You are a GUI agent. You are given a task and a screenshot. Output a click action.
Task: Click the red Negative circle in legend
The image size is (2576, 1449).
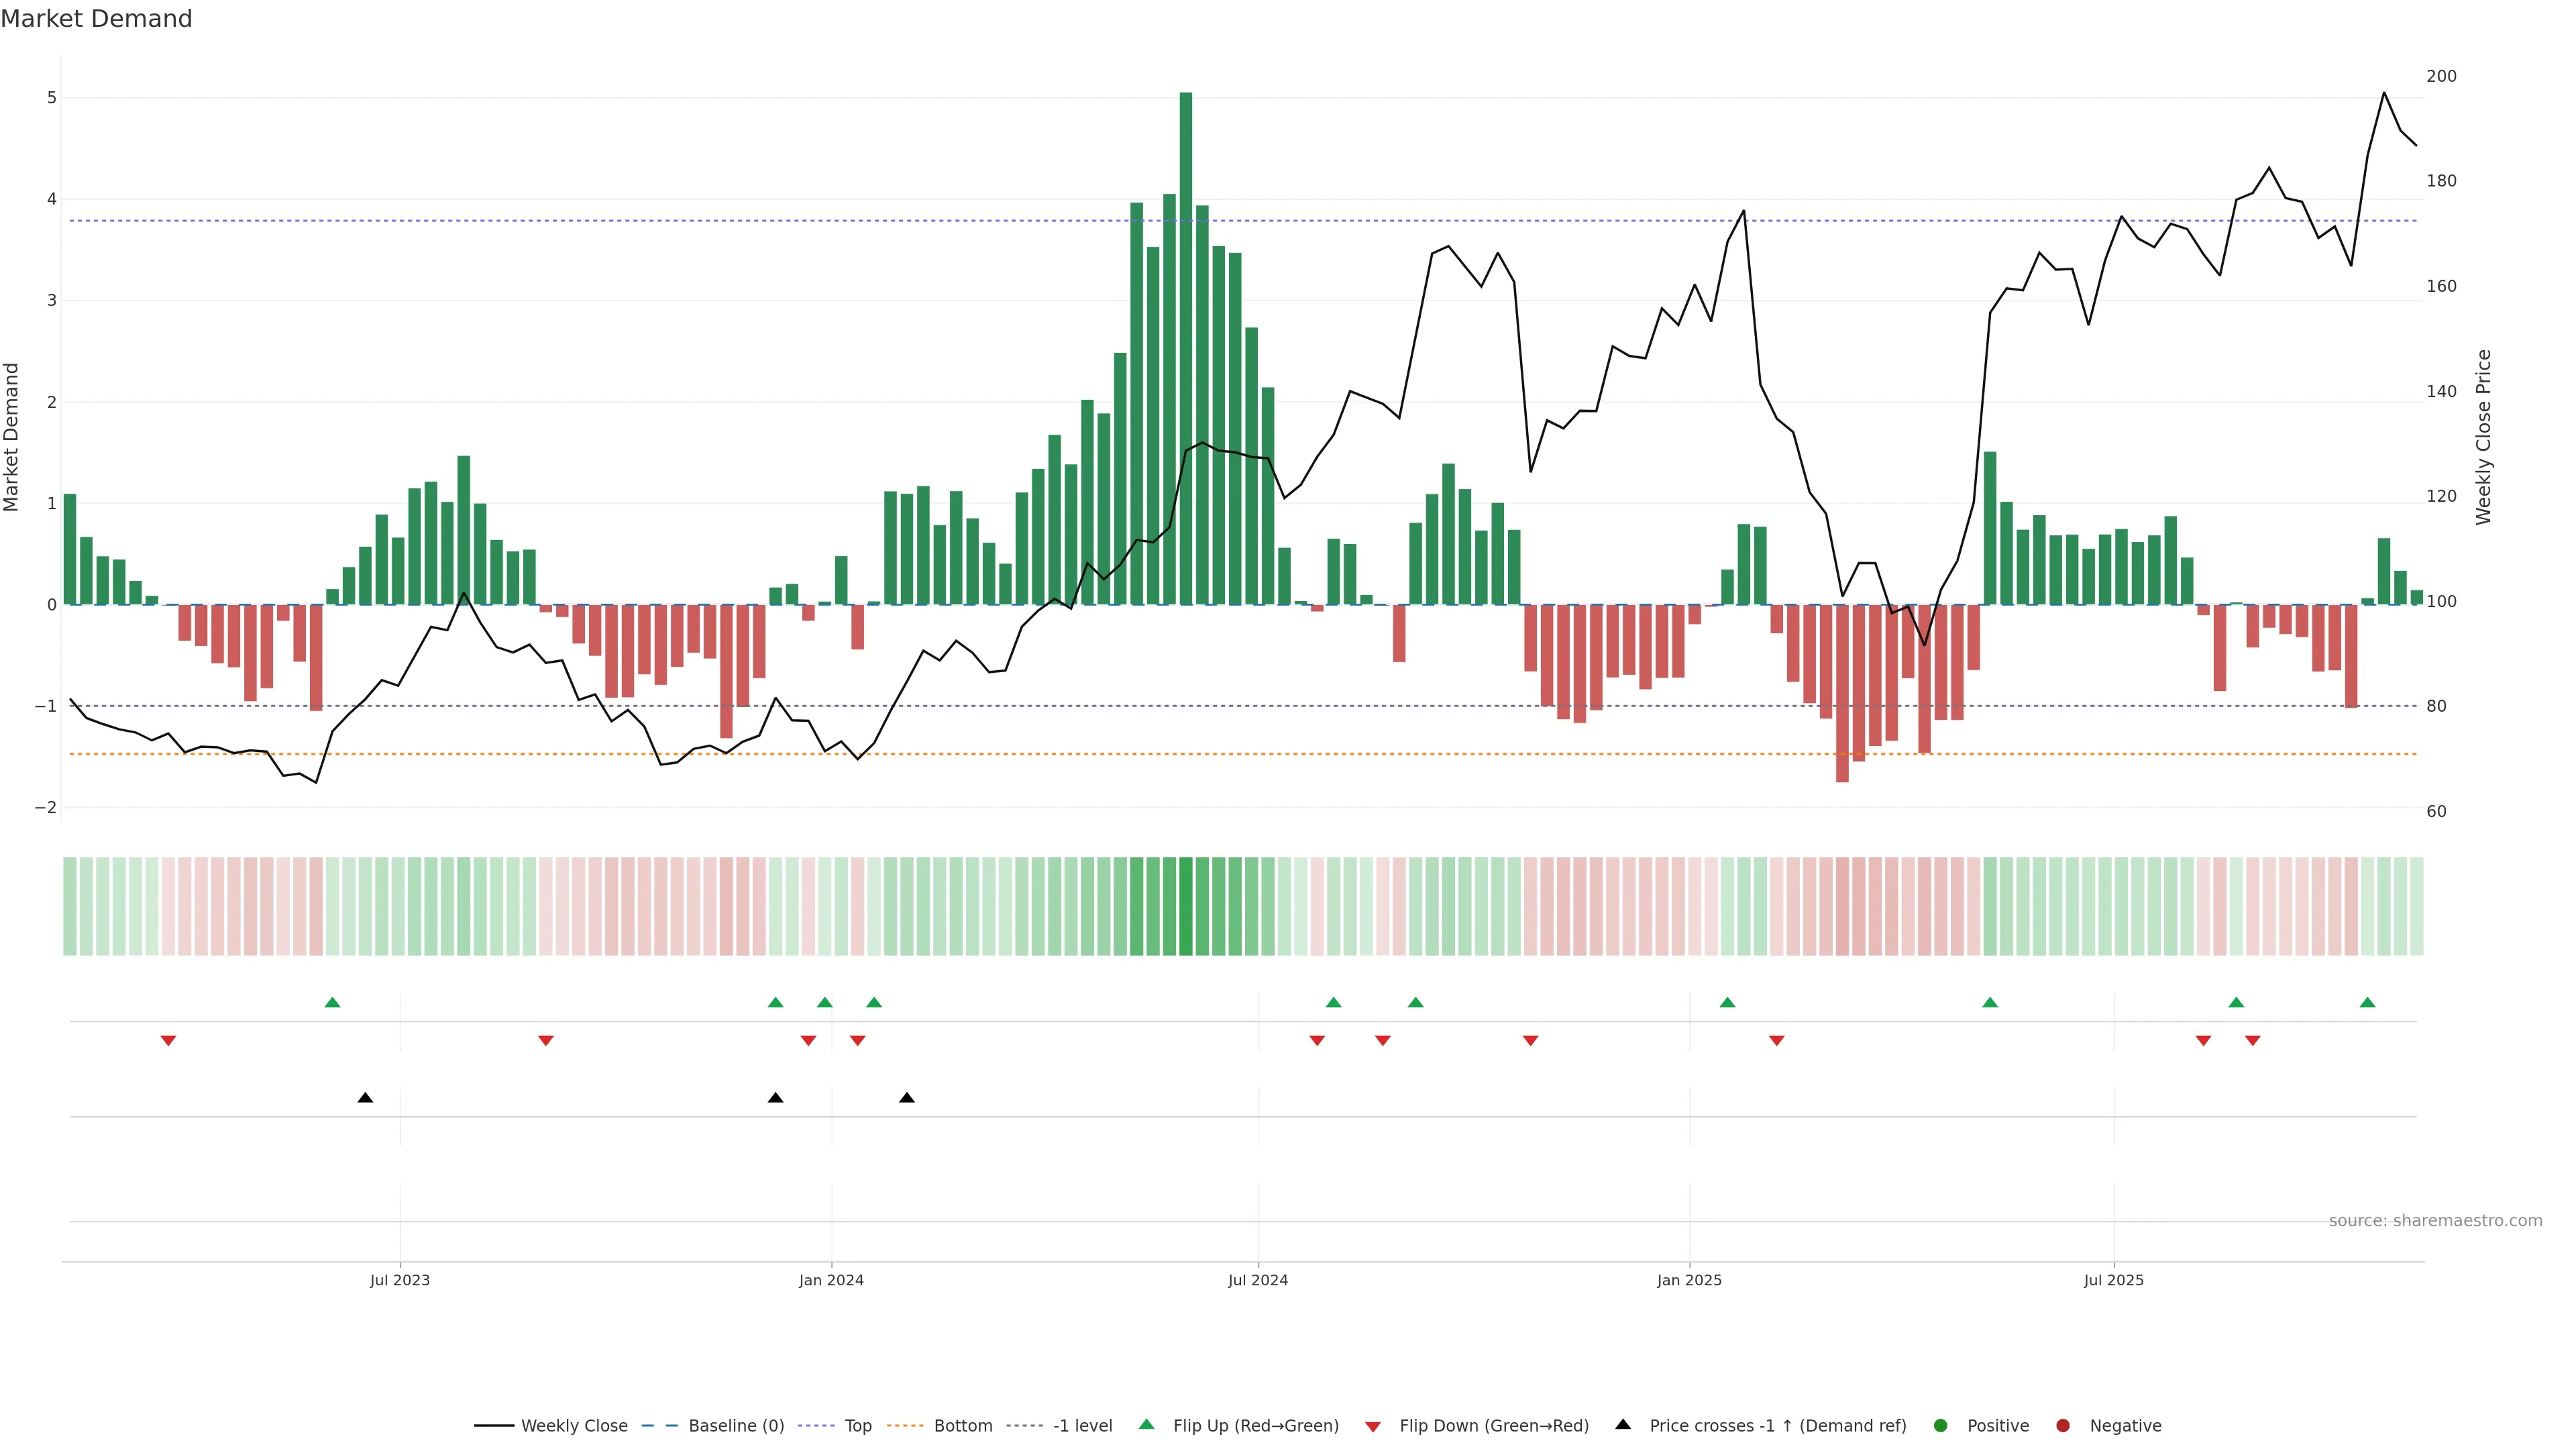[2063, 1425]
